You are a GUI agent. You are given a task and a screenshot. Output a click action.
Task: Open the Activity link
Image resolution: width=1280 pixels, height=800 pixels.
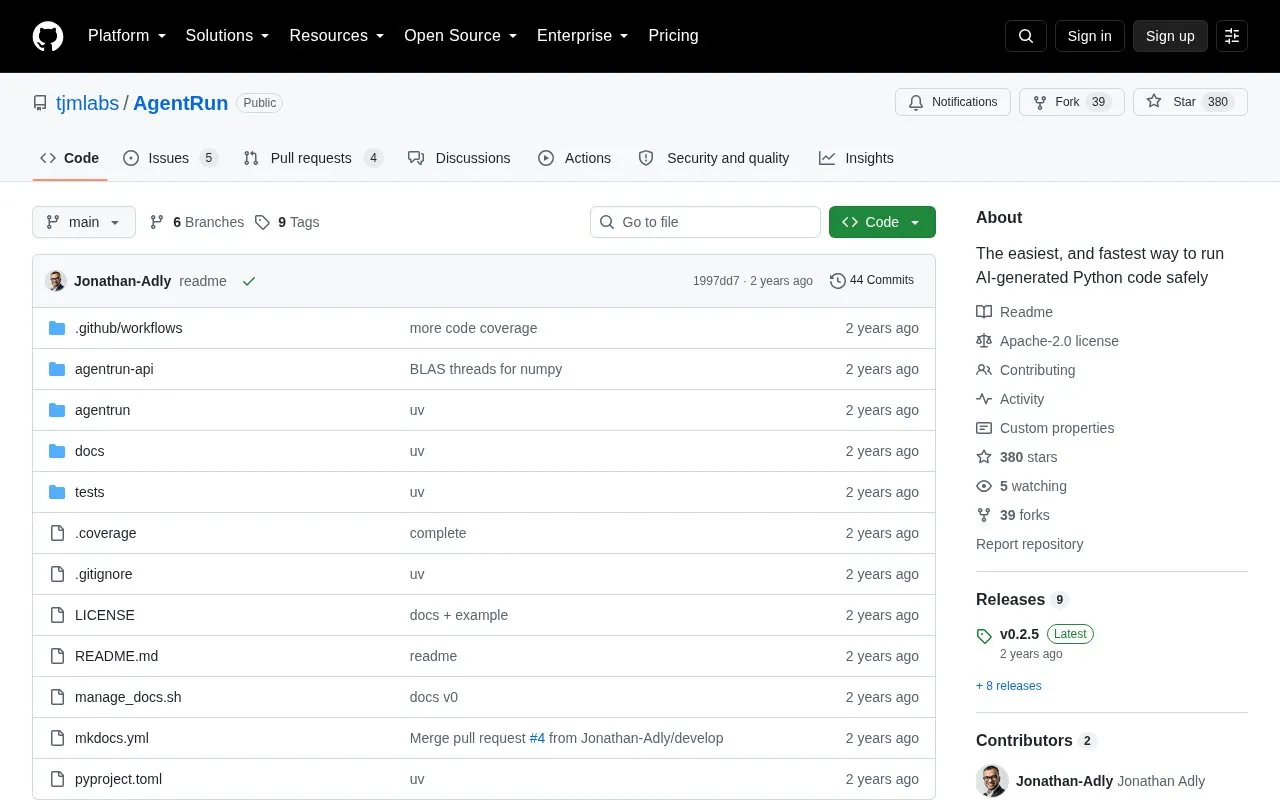click(x=1010, y=399)
